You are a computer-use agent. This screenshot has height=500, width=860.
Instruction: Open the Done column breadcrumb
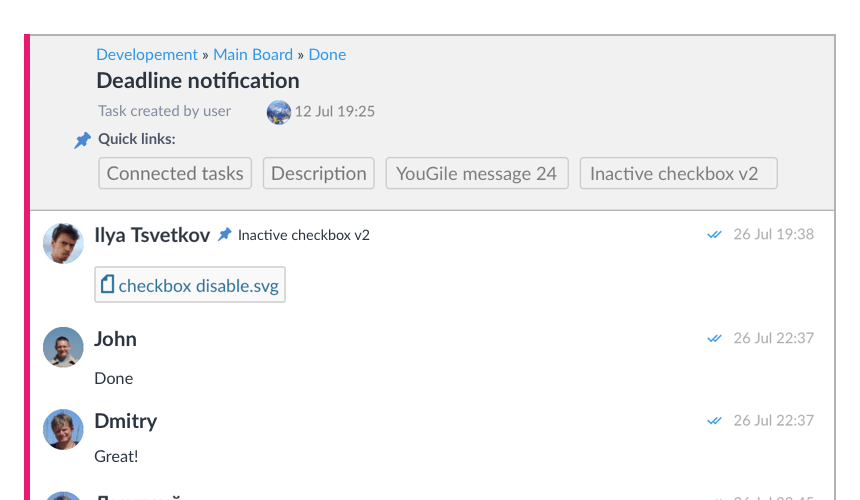pyautogui.click(x=327, y=55)
